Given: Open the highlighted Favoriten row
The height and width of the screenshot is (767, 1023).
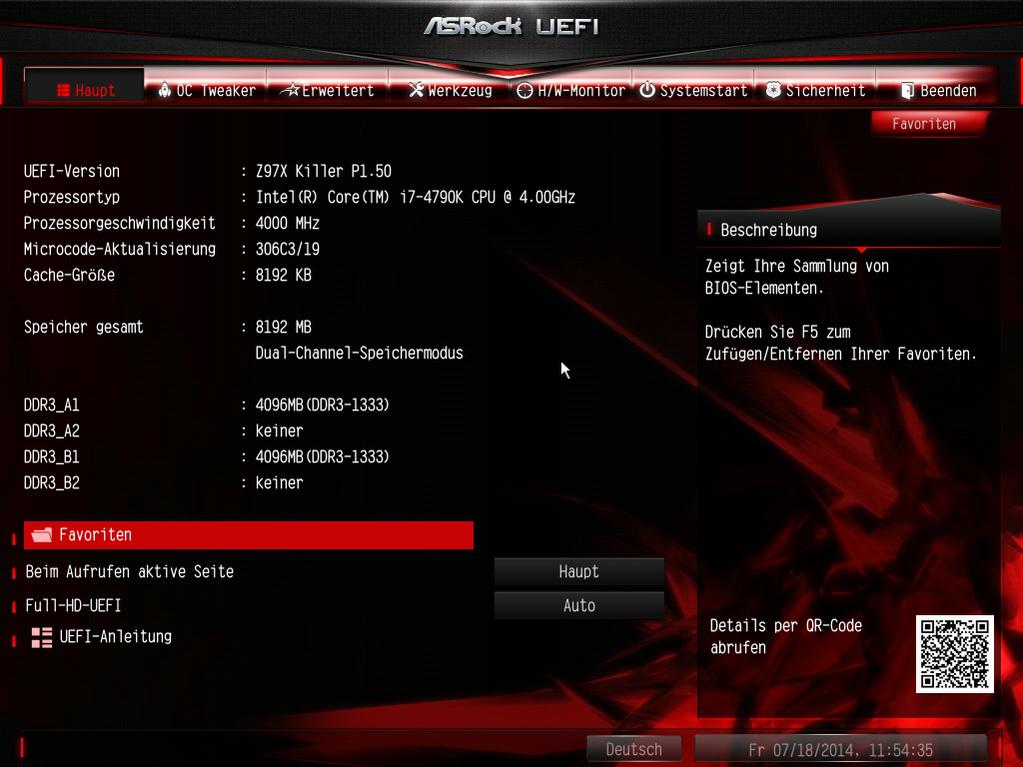Looking at the screenshot, I should click(x=249, y=535).
